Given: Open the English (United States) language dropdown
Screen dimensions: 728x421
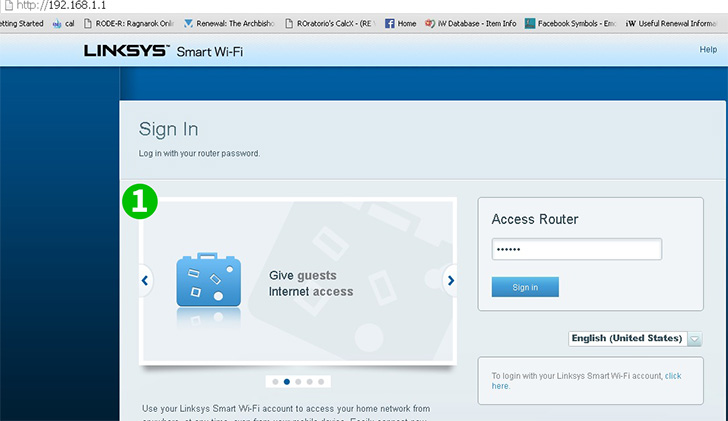Looking at the screenshot, I should tap(635, 338).
